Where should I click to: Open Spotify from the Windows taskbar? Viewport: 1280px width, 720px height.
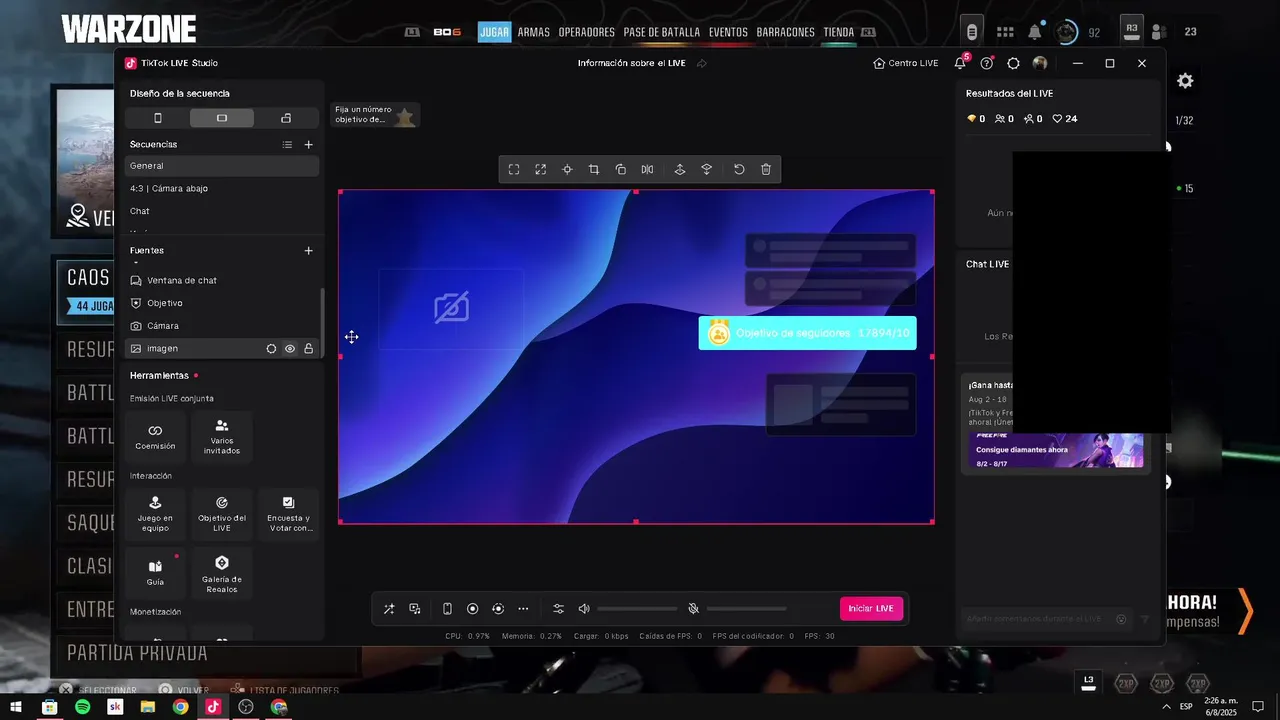(x=82, y=707)
